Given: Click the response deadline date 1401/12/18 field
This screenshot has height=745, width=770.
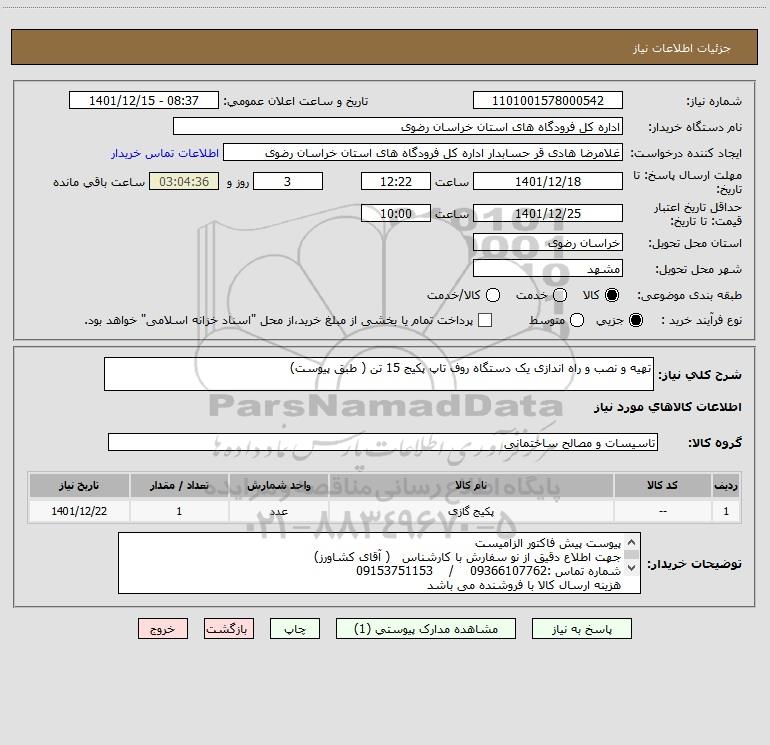Looking at the screenshot, I should (548, 181).
